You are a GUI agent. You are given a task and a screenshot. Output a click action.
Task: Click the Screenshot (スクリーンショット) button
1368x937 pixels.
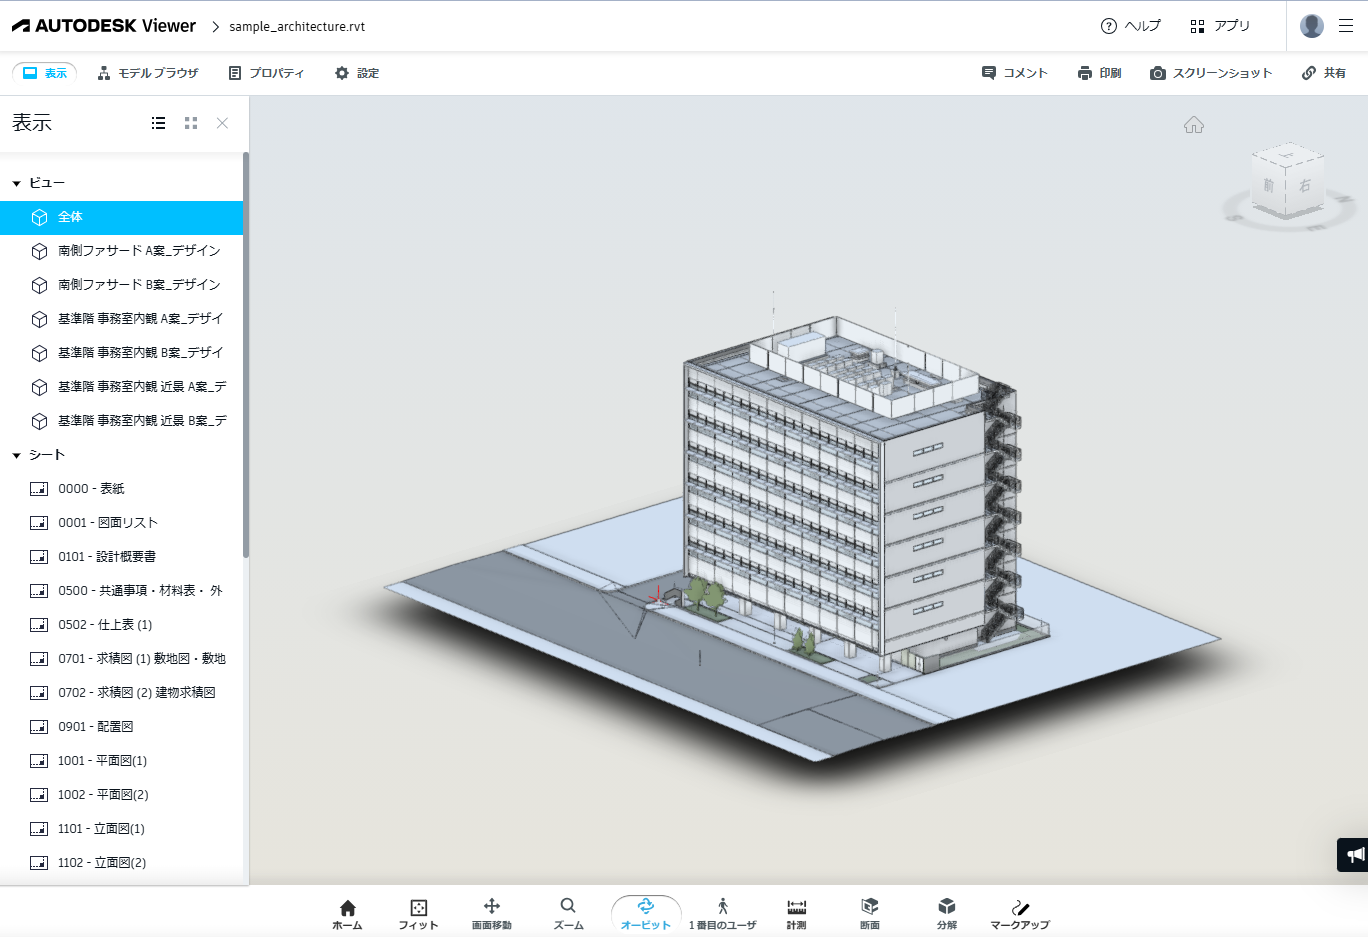[1211, 73]
